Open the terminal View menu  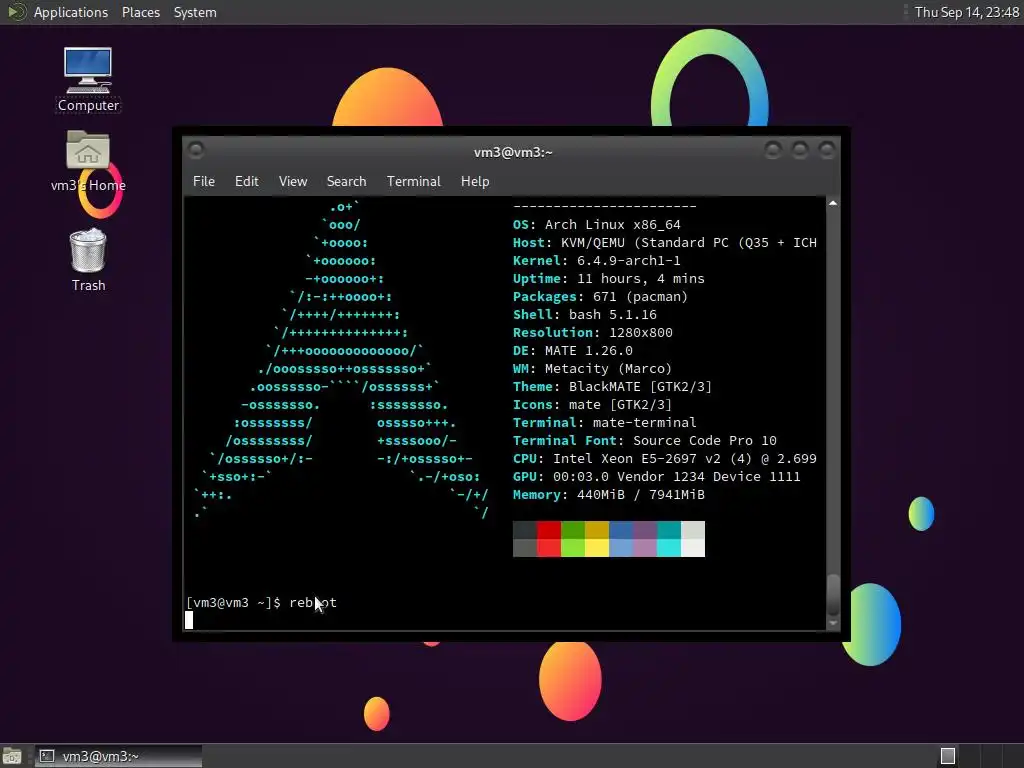pos(293,182)
